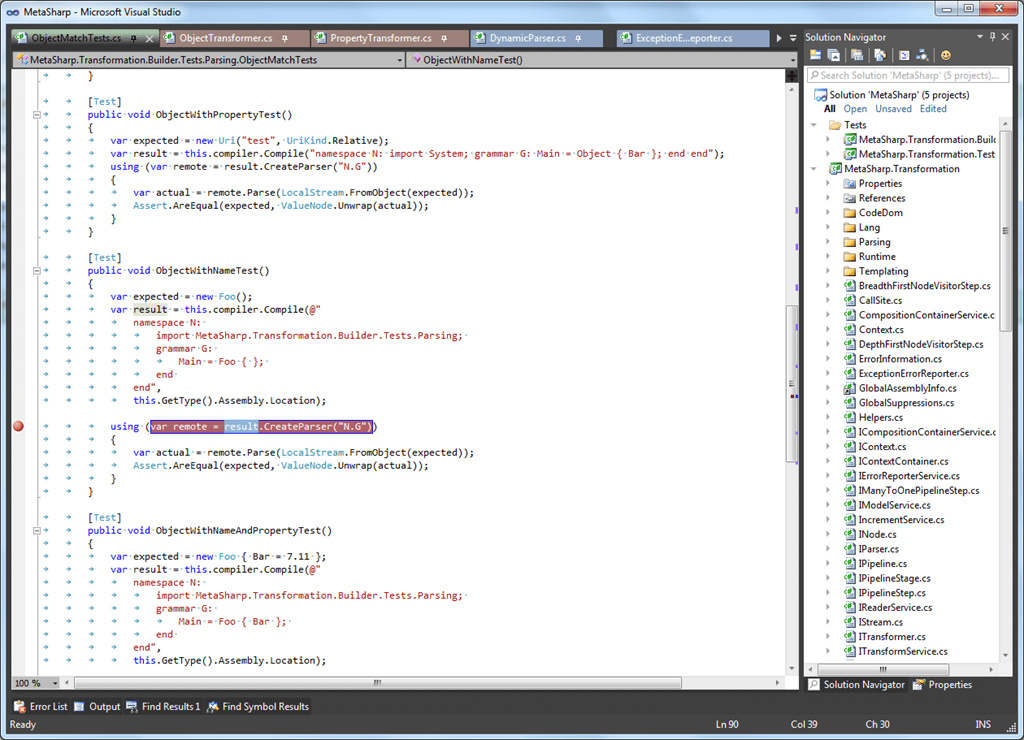Image resolution: width=1024 pixels, height=740 pixels.
Task: Close the ObjectMatchTests.cs tab with its X
Action: 149,39
